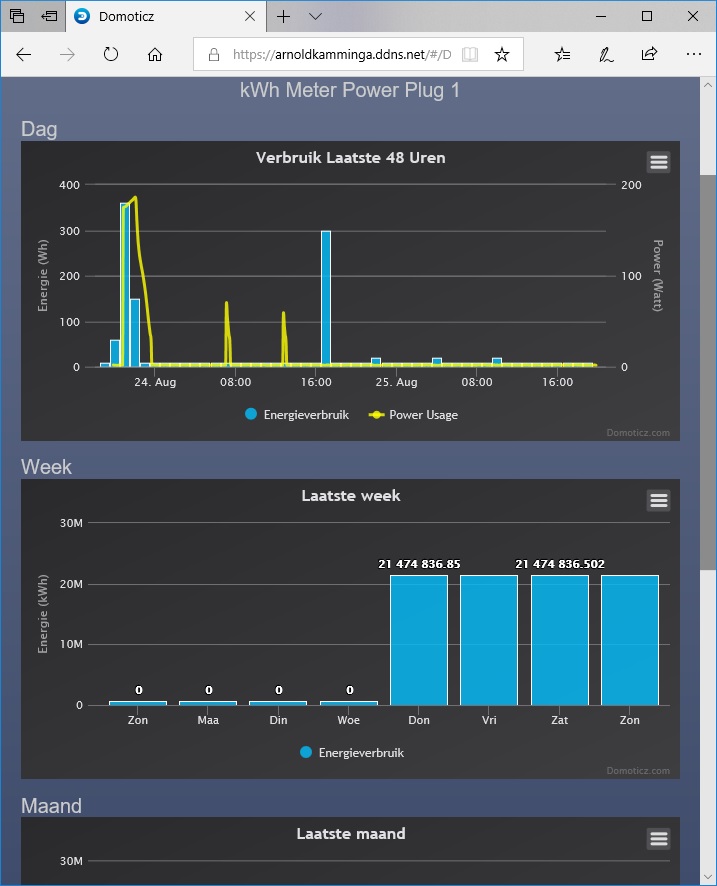Open the Laatste week chart hamburger menu

658,500
